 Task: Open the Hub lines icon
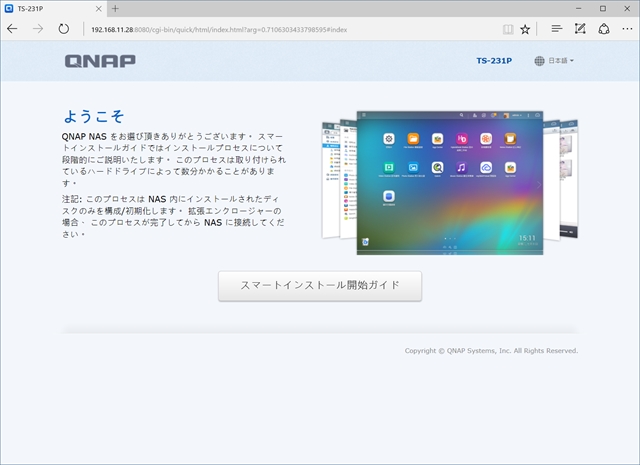tap(557, 29)
